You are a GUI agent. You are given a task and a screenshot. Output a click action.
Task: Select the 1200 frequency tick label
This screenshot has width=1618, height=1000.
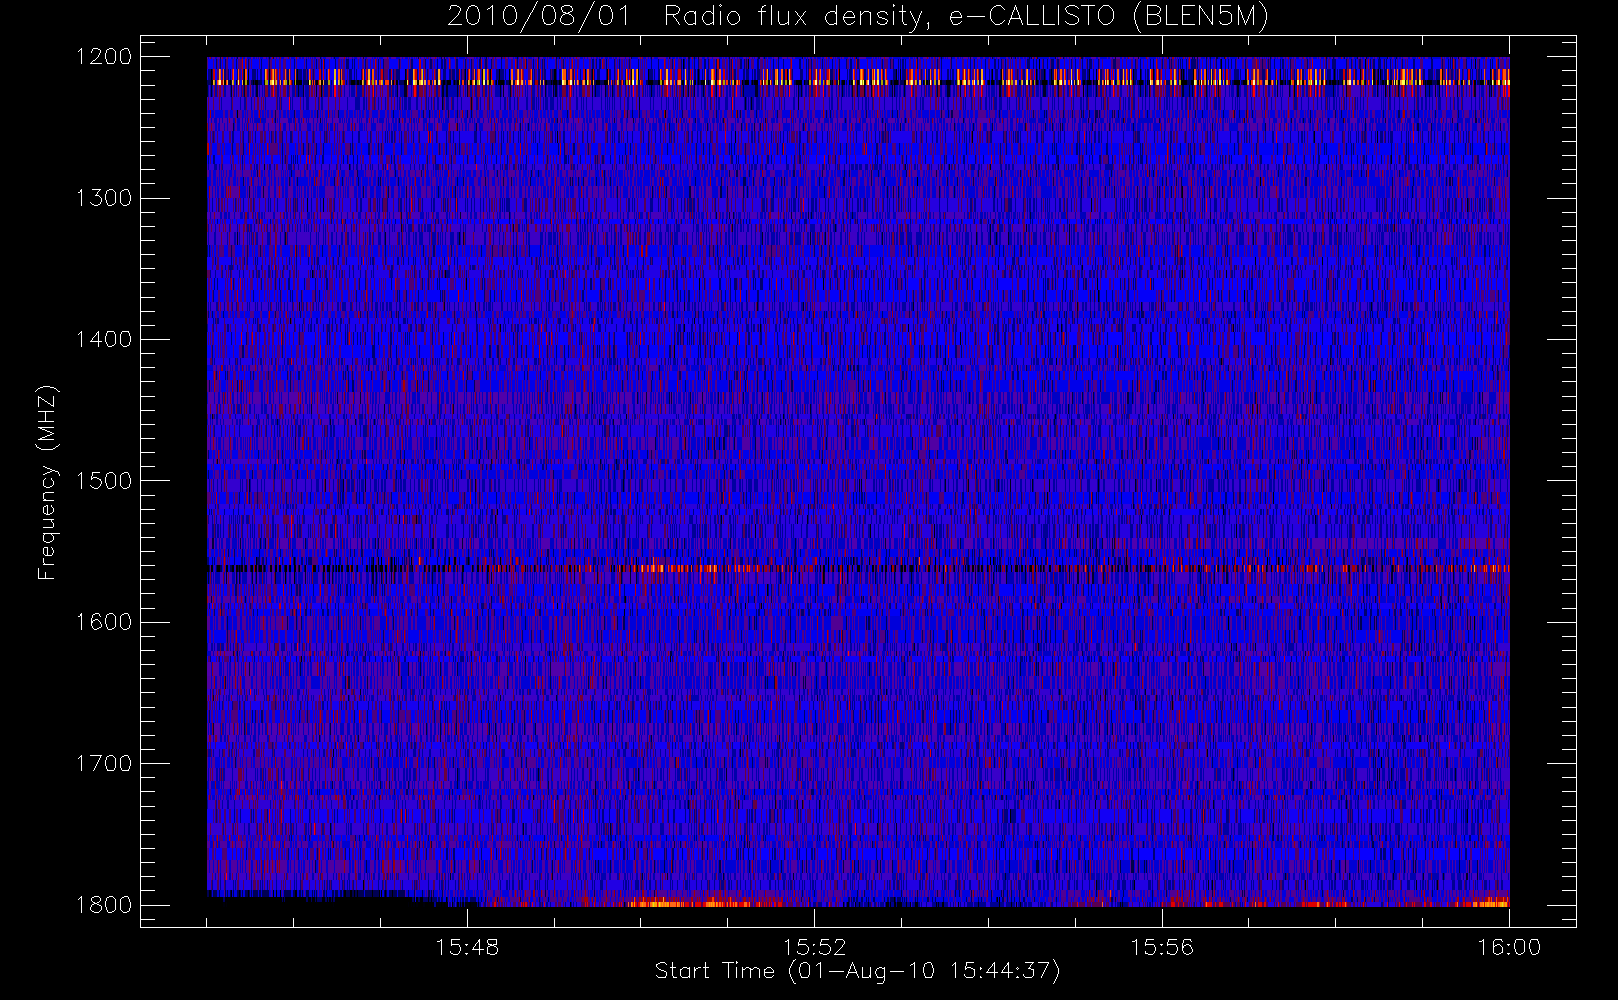[104, 56]
